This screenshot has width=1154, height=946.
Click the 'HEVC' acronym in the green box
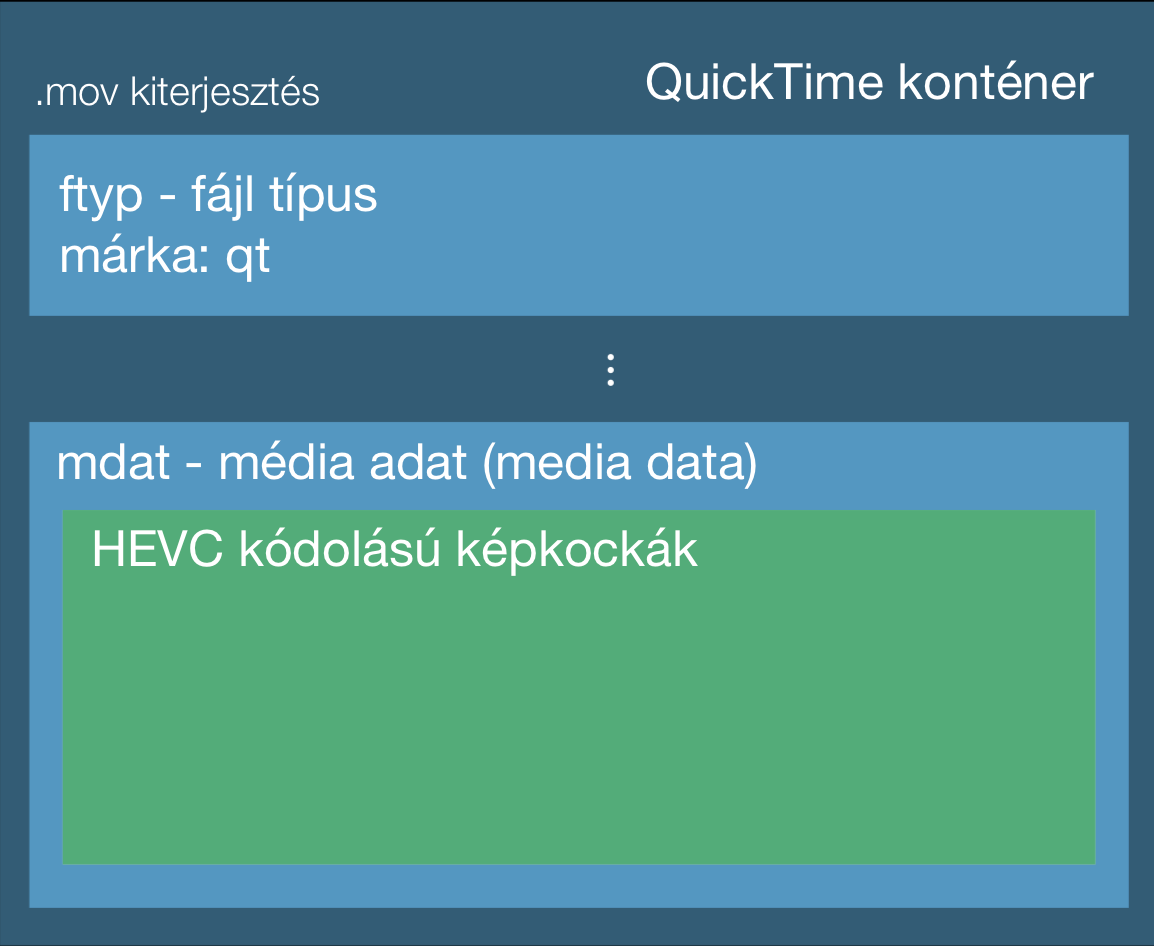[157, 549]
